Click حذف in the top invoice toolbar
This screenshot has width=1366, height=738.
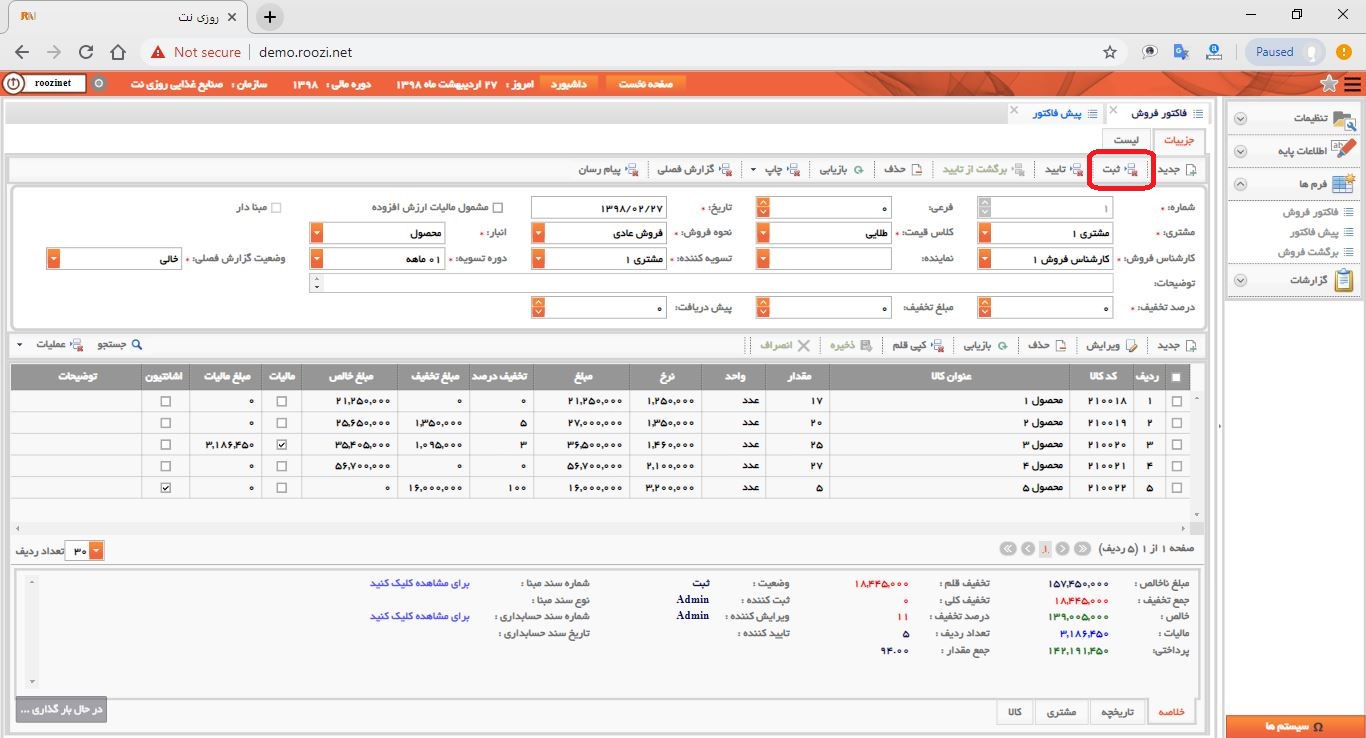(x=903, y=170)
